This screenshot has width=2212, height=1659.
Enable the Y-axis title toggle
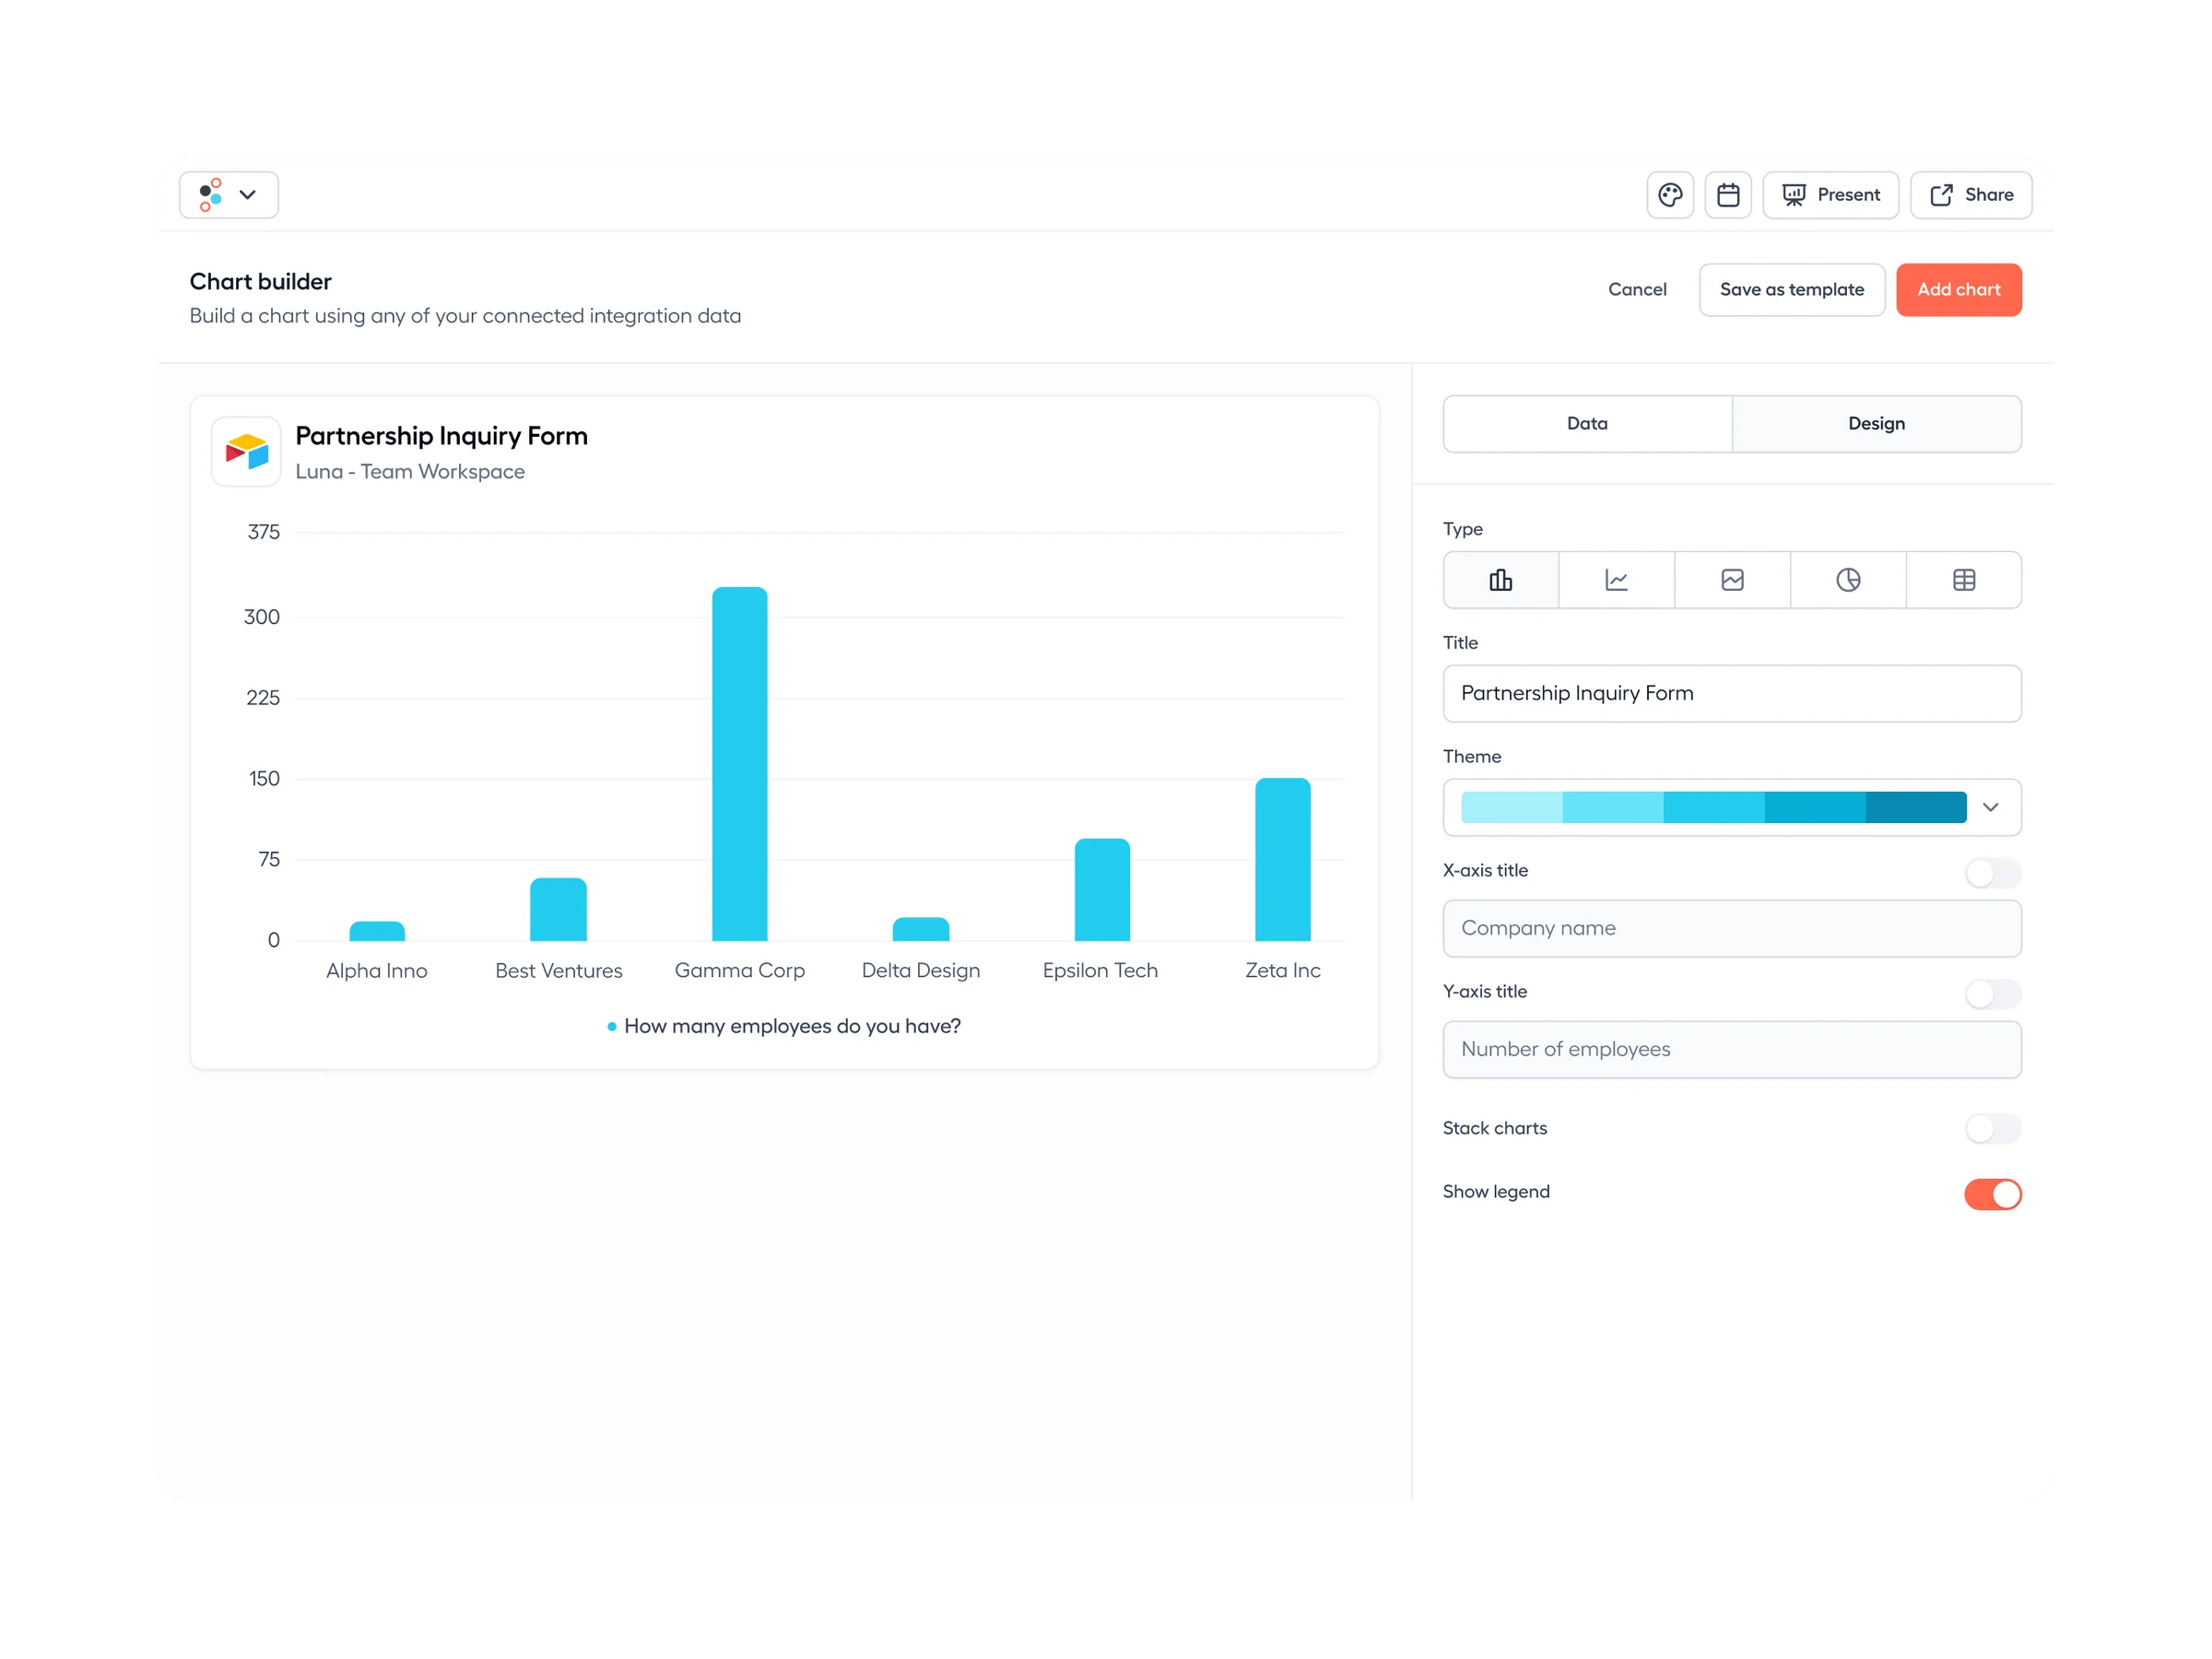(x=1993, y=994)
